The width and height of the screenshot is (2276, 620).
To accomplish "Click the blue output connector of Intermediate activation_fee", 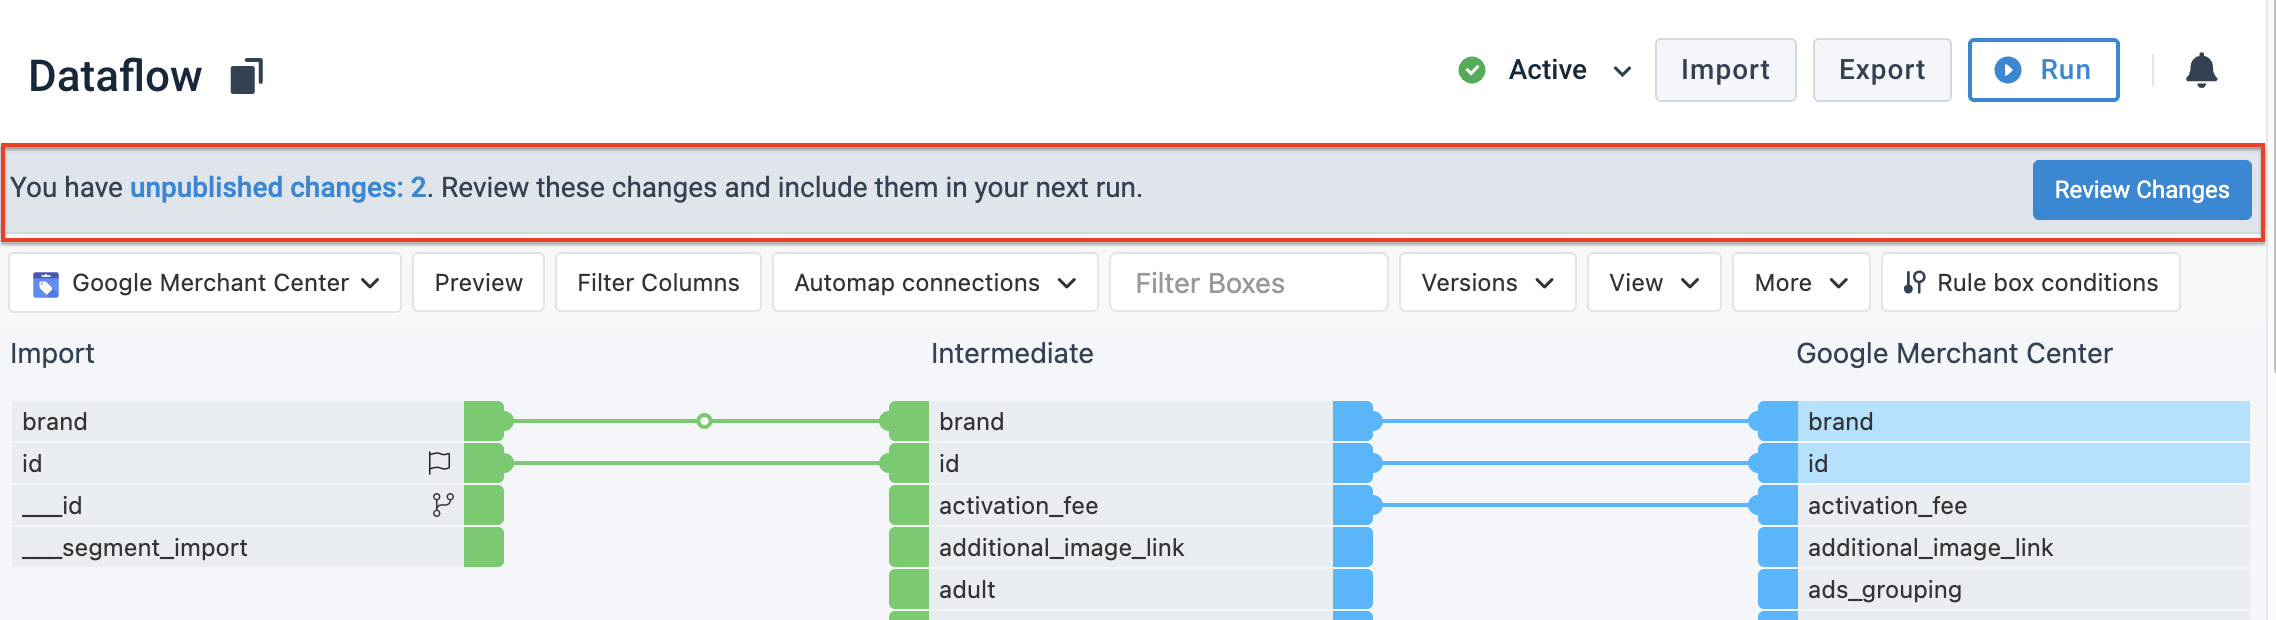I will point(1353,505).
